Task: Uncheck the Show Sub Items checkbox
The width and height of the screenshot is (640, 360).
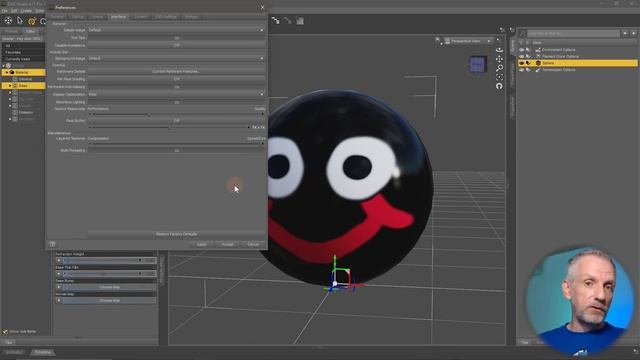Action: [5, 331]
